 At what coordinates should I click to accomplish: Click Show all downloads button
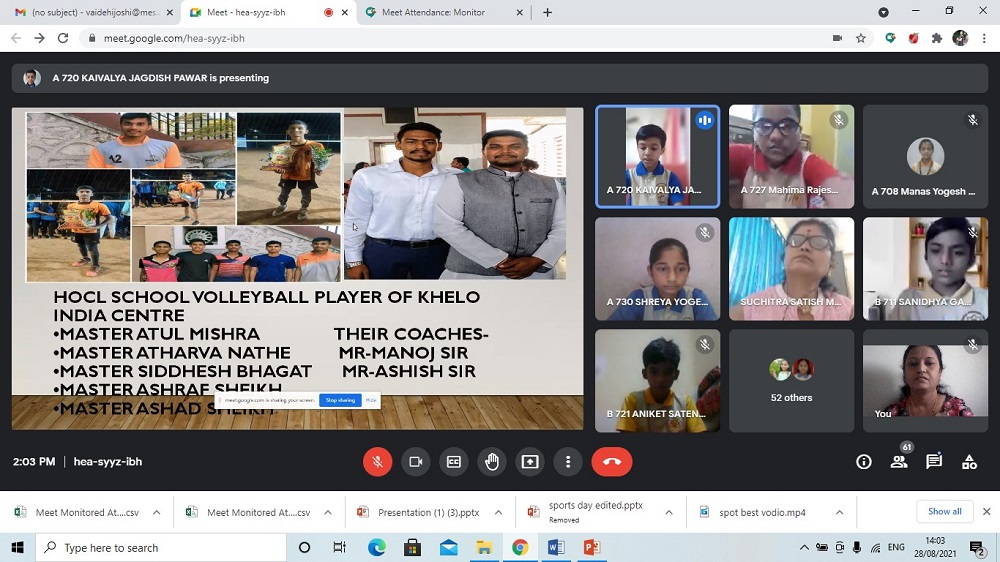pyautogui.click(x=944, y=512)
